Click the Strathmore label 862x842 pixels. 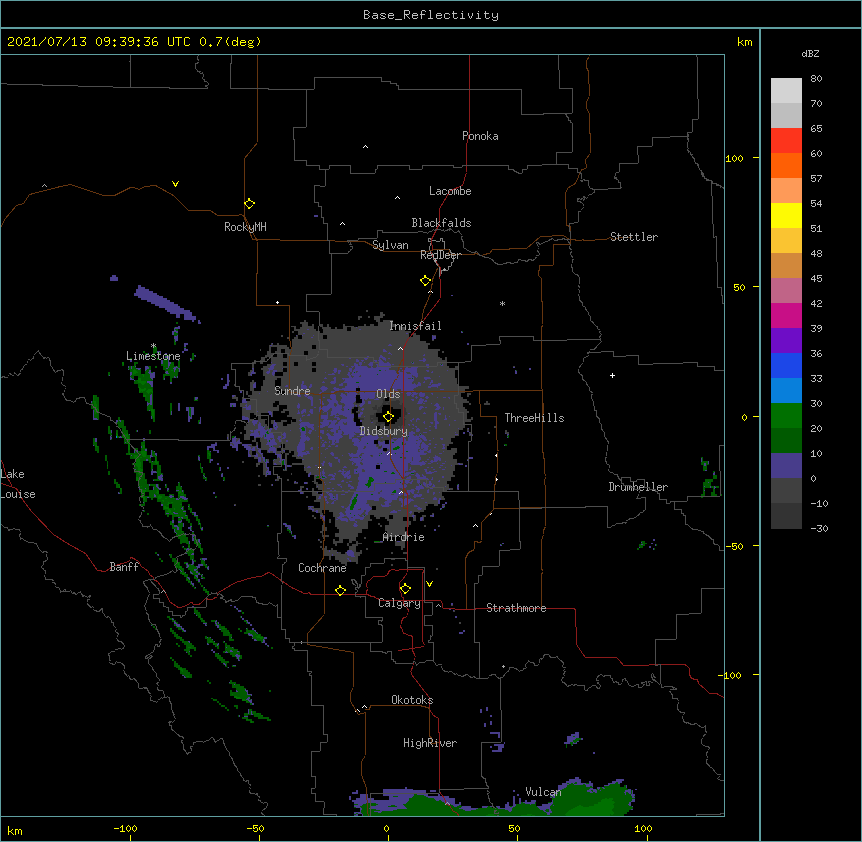pos(516,608)
